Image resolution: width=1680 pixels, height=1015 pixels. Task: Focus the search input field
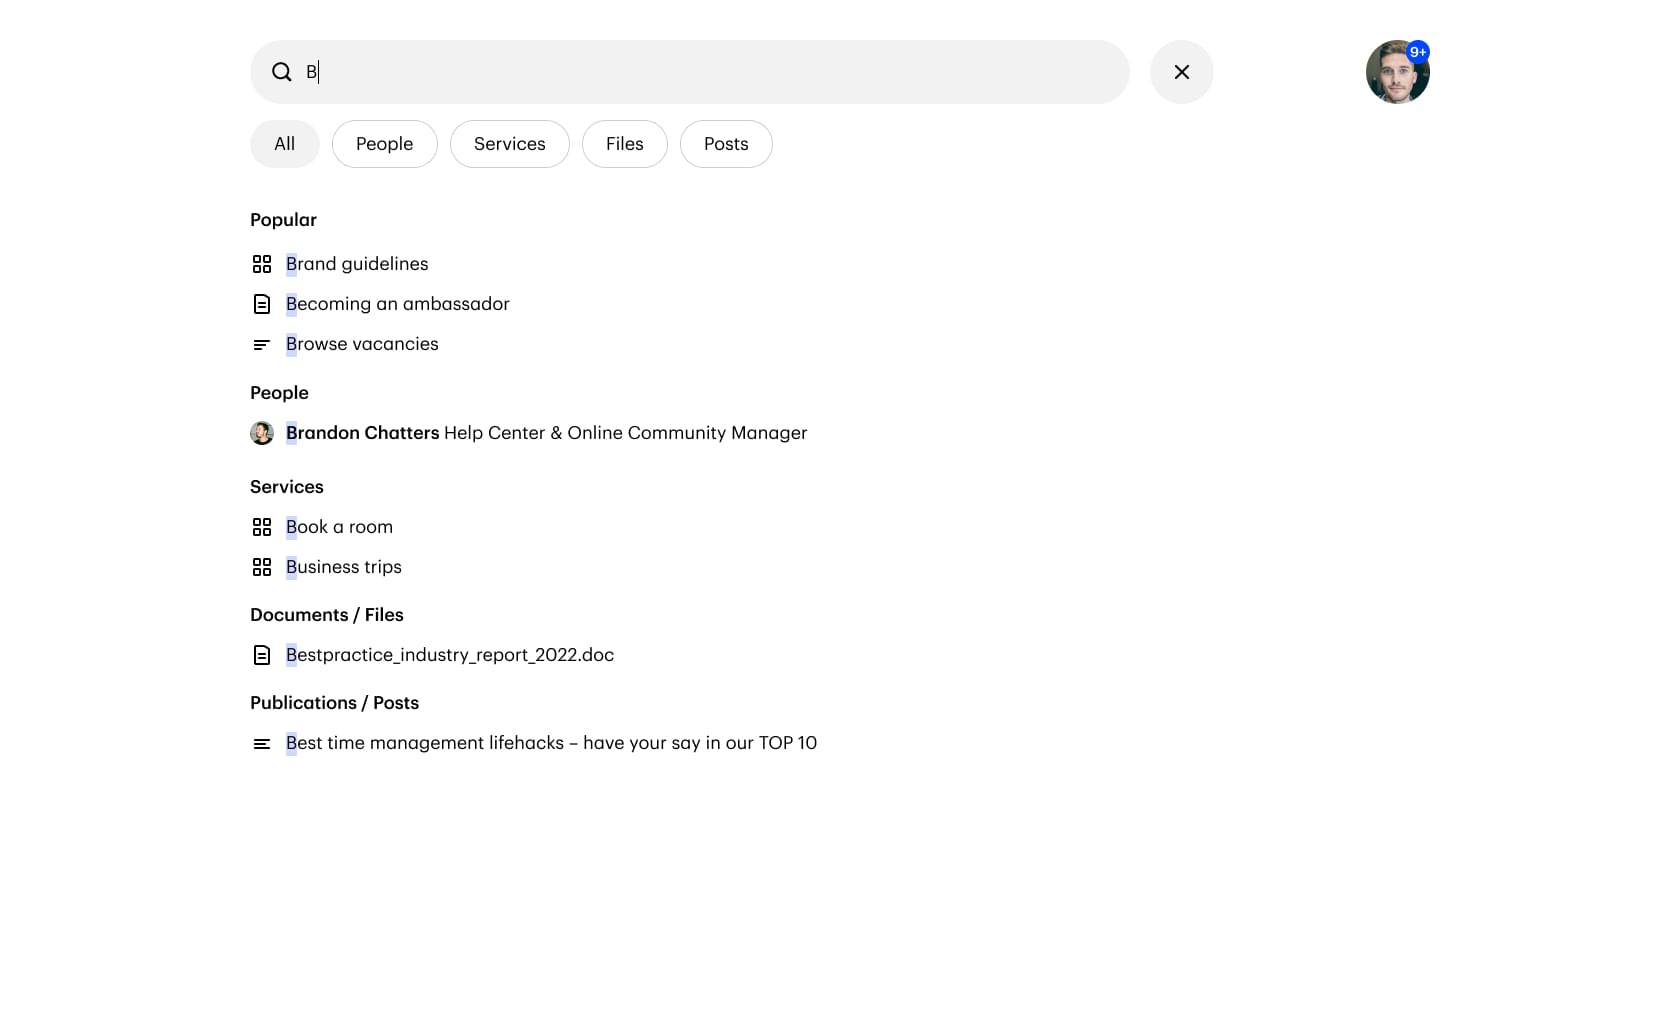690,72
